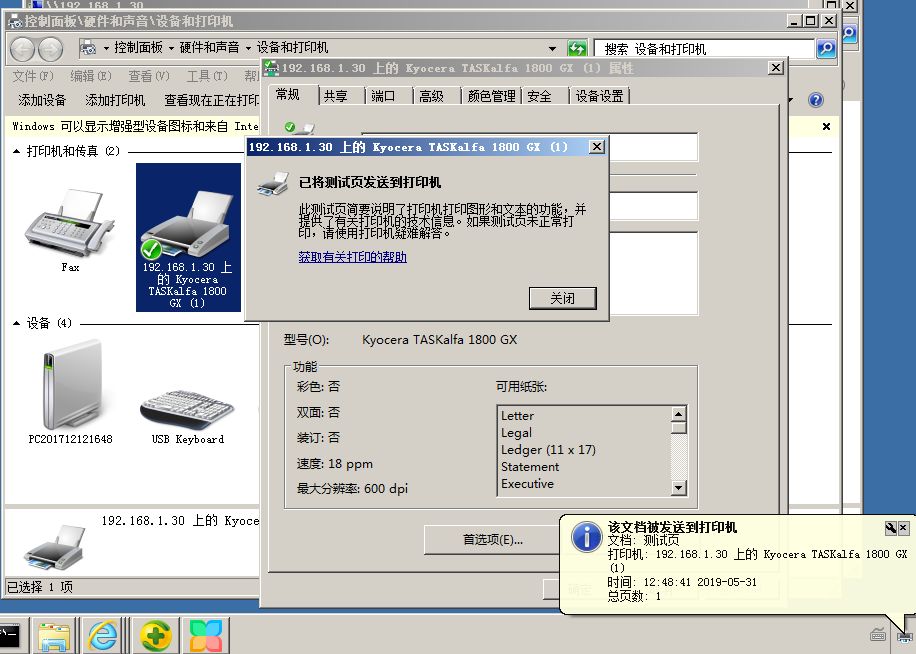This screenshot has width=916, height=654.
Task: Switch to the 高级 tab
Action: (x=431, y=96)
